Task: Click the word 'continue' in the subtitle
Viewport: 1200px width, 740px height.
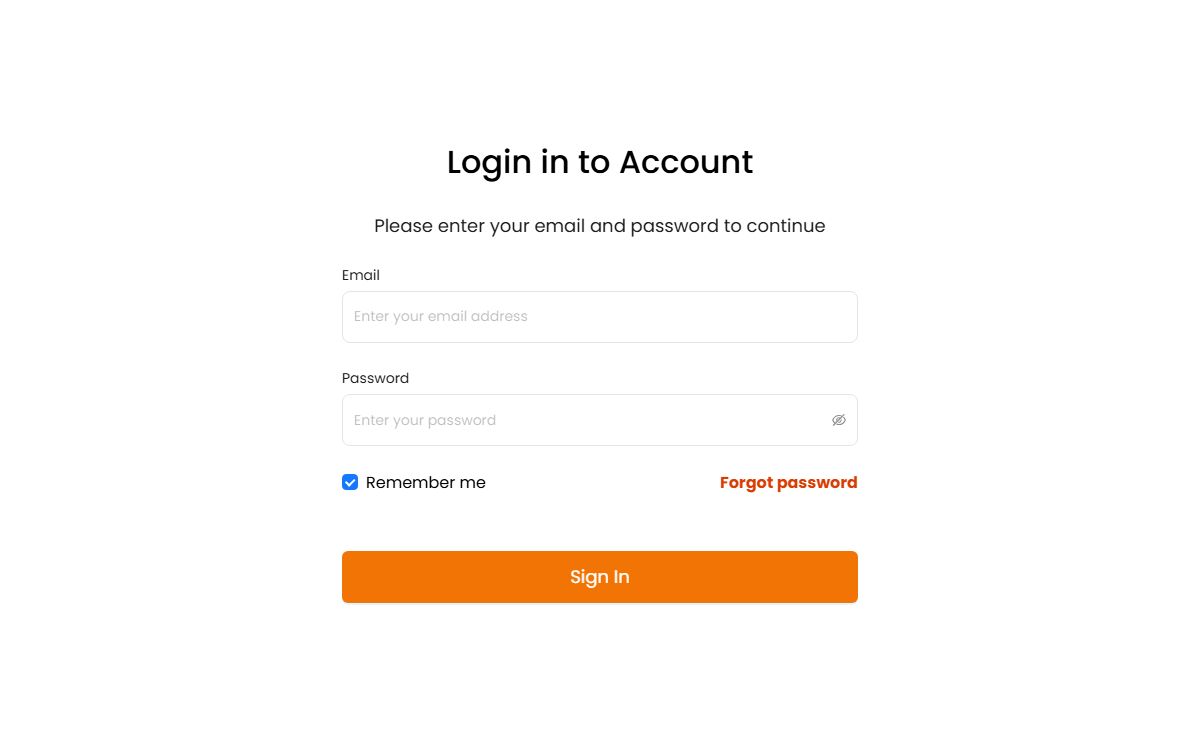Action: (786, 226)
